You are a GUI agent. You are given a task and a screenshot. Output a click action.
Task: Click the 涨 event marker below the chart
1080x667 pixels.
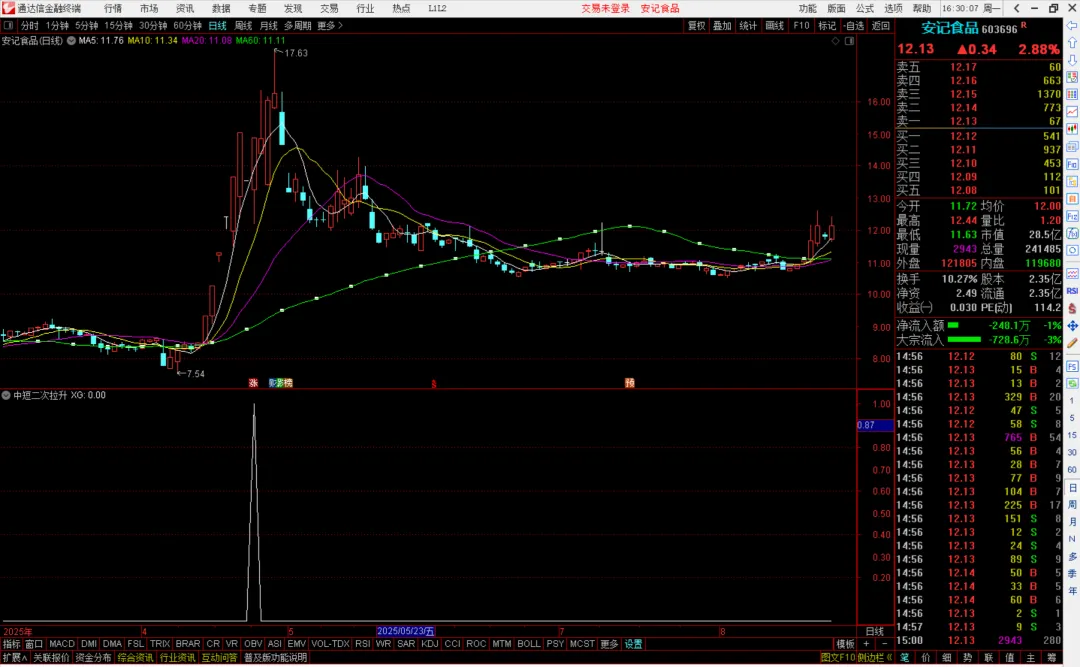coord(253,383)
